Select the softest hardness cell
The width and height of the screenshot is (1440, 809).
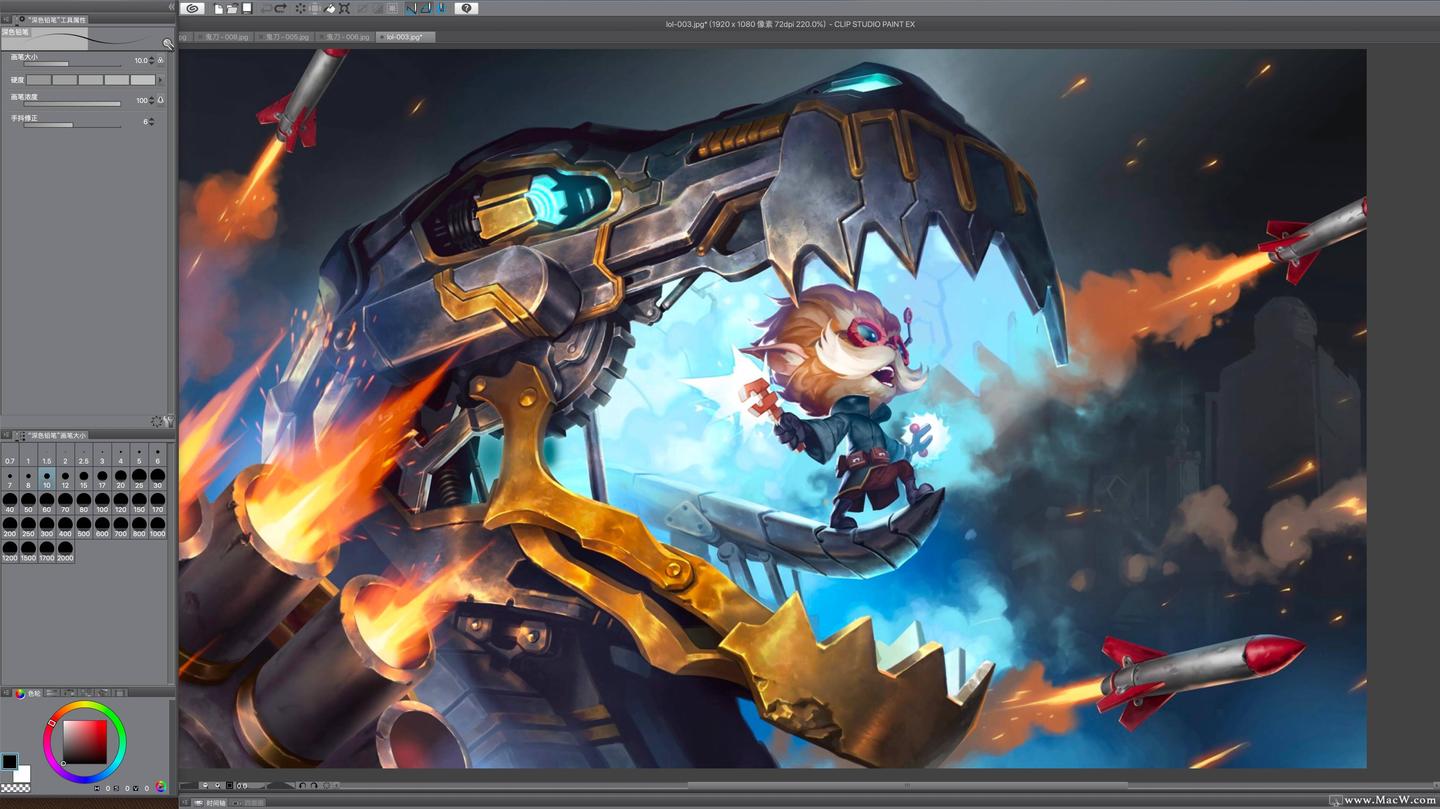tap(39, 80)
